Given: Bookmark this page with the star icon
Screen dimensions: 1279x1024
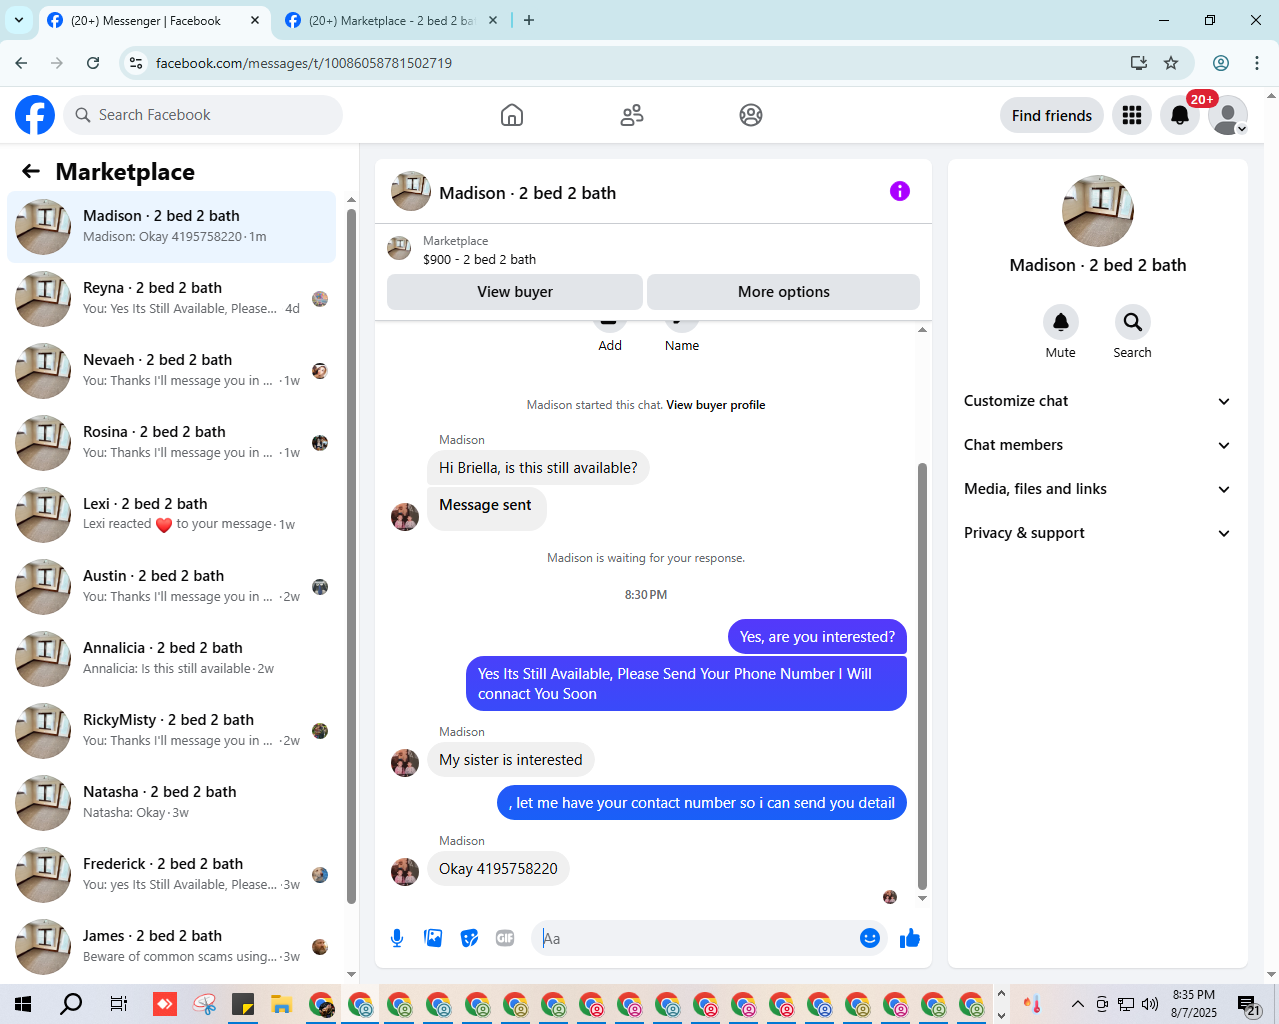Looking at the screenshot, I should pos(1171,63).
